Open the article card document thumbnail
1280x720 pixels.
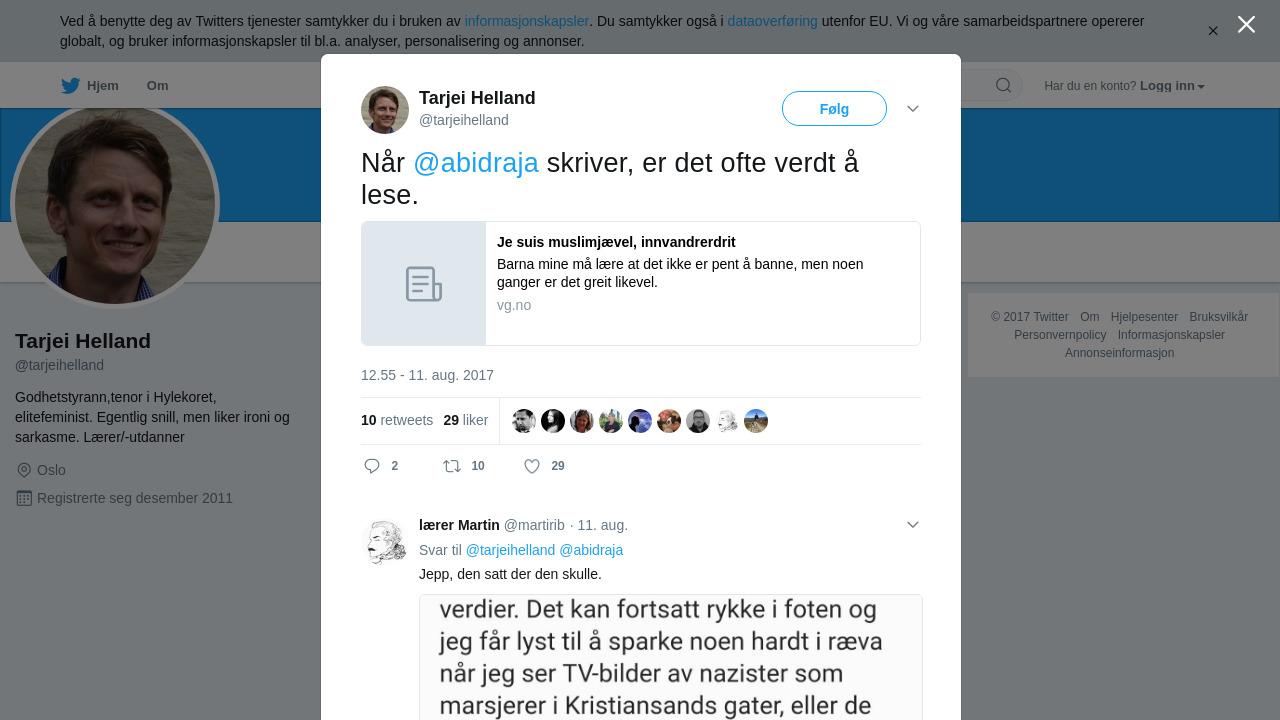pyautogui.click(x=424, y=284)
